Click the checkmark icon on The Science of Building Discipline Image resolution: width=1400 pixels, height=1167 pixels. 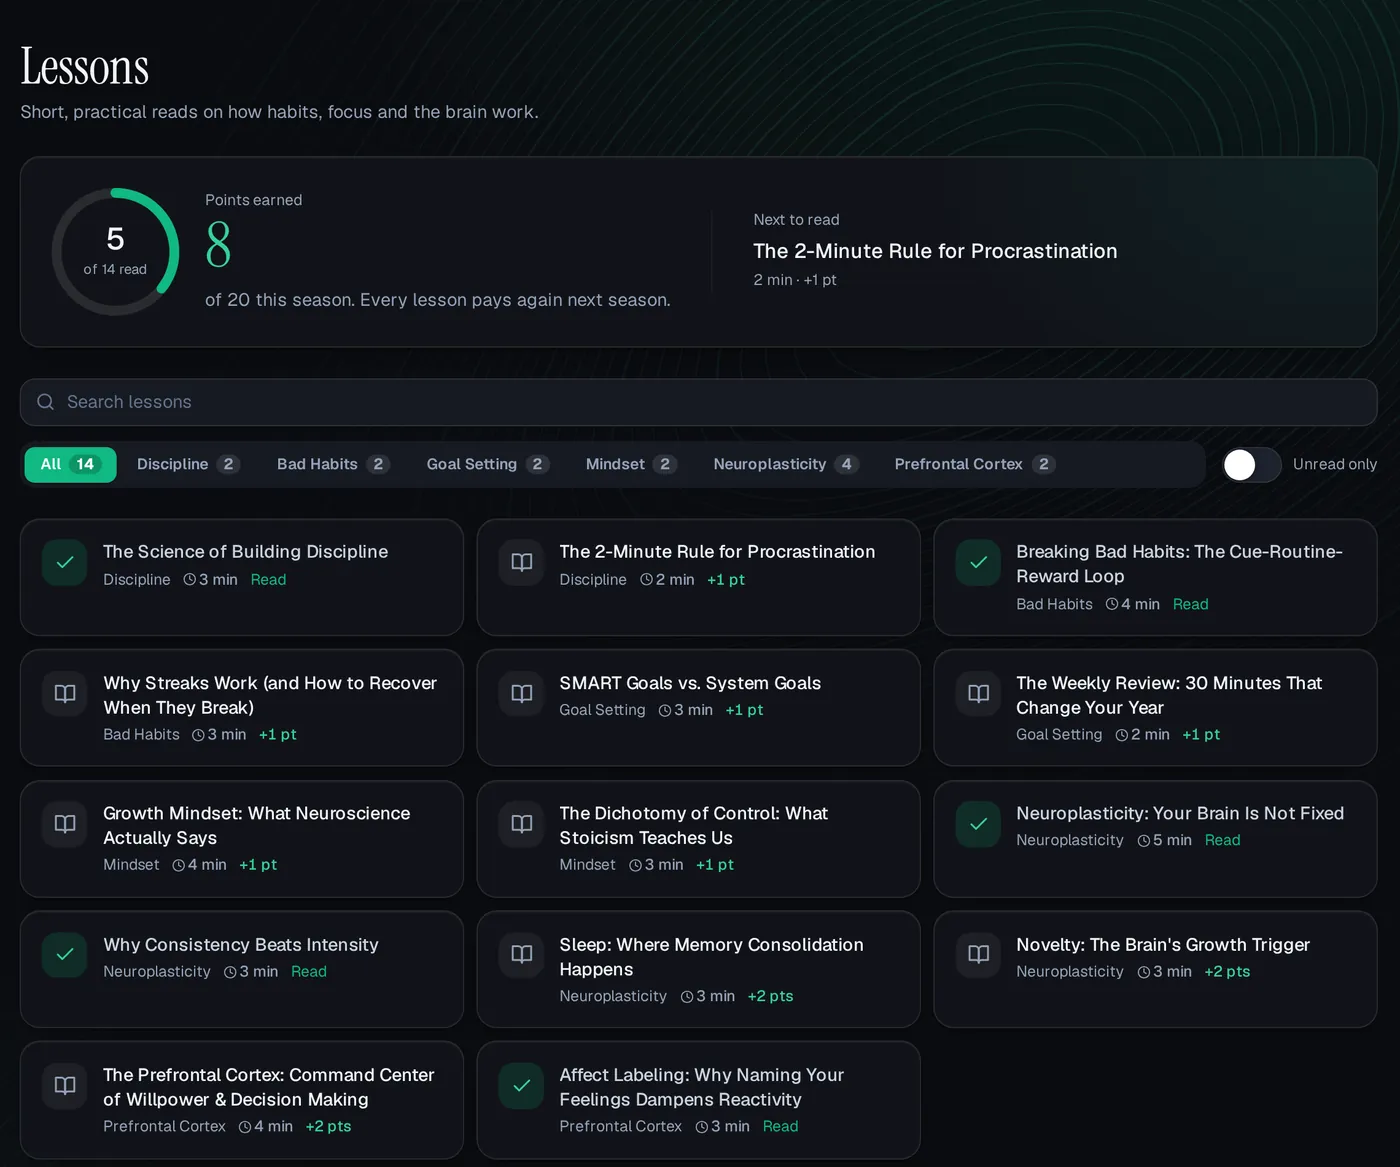(65, 562)
